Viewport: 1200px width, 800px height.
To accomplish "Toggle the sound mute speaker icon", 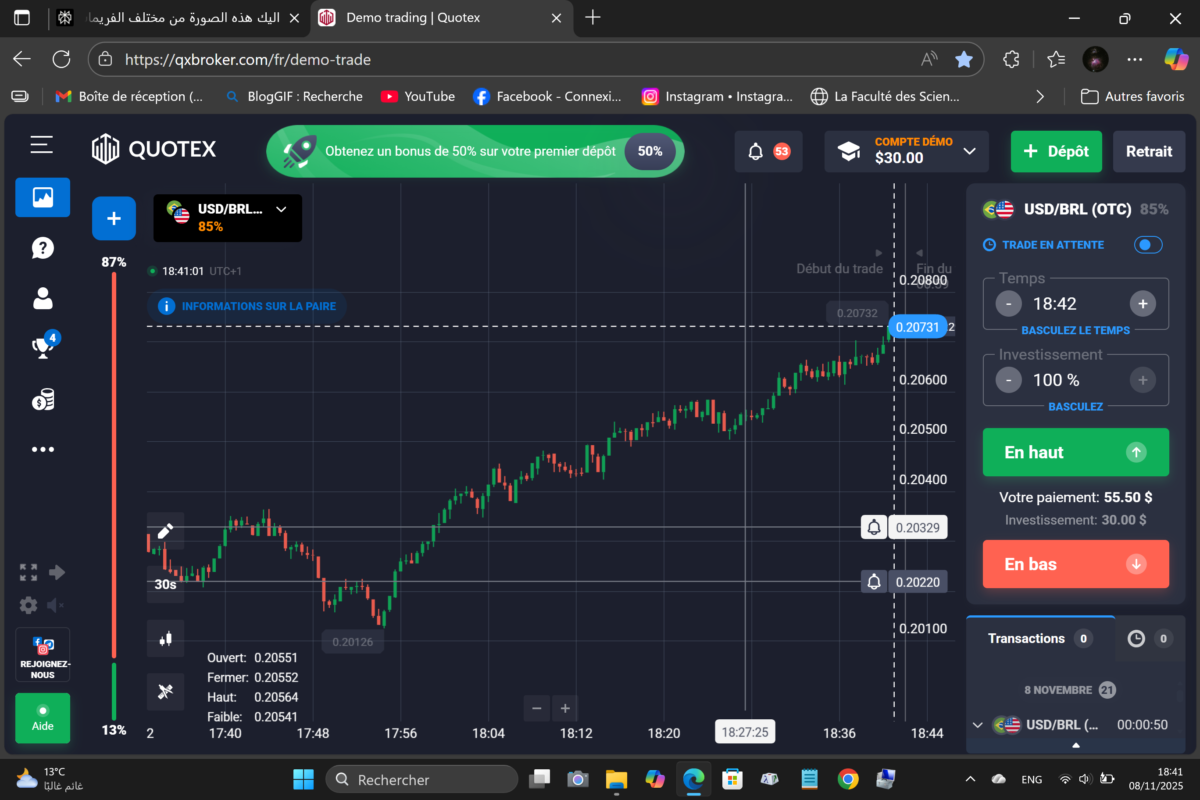I will [x=56, y=605].
